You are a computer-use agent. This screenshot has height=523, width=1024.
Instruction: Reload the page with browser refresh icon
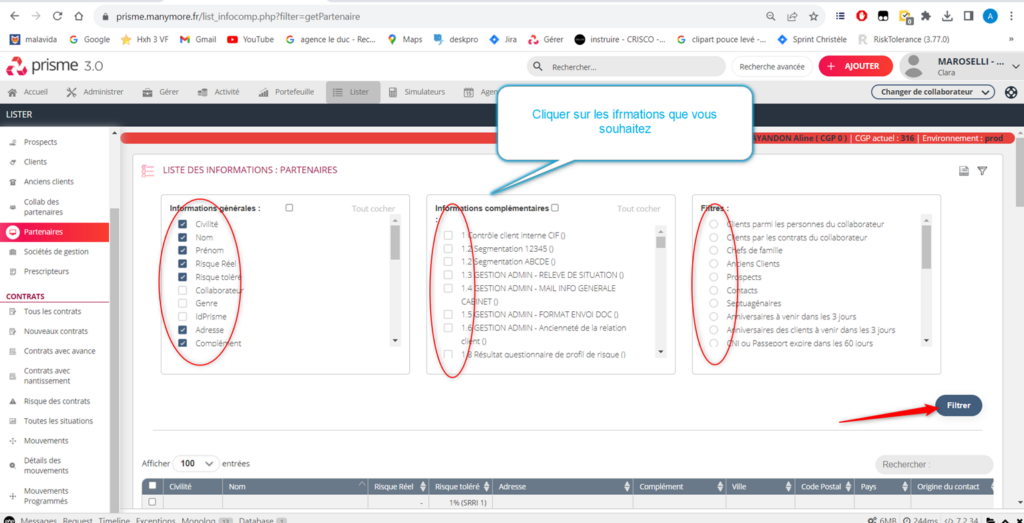pyautogui.click(x=56, y=17)
